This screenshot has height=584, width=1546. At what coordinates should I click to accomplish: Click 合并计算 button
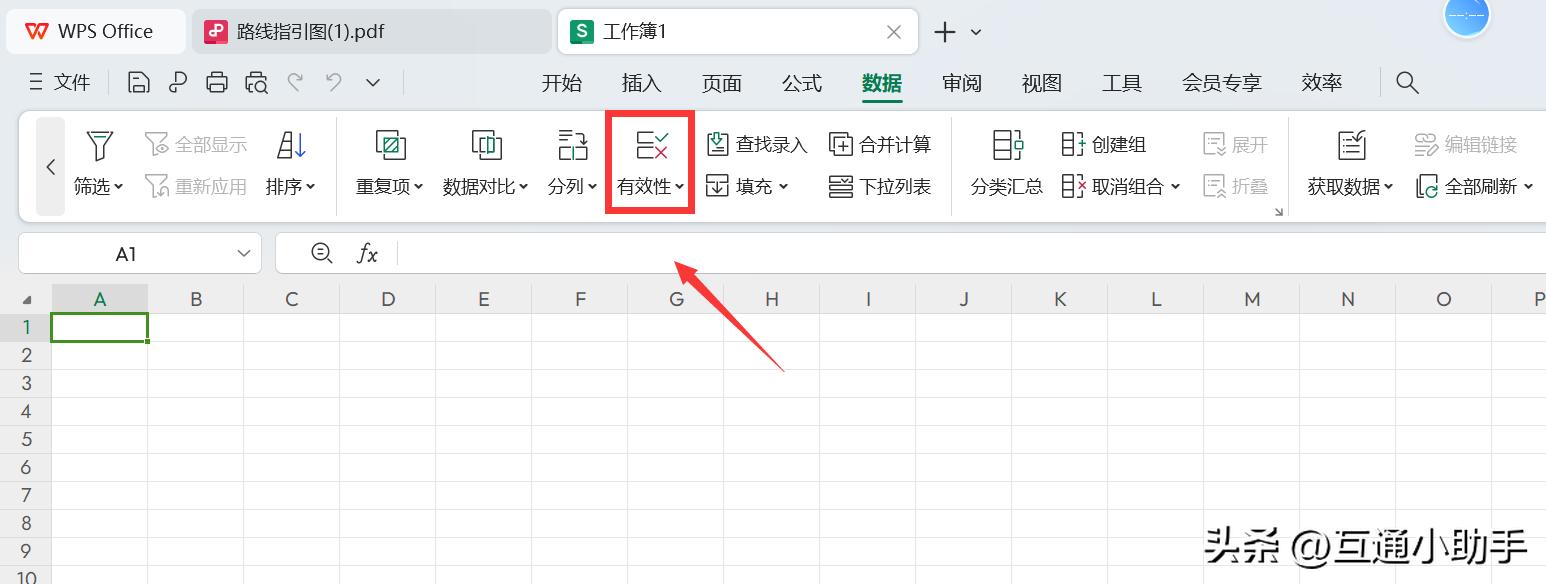coord(880,145)
